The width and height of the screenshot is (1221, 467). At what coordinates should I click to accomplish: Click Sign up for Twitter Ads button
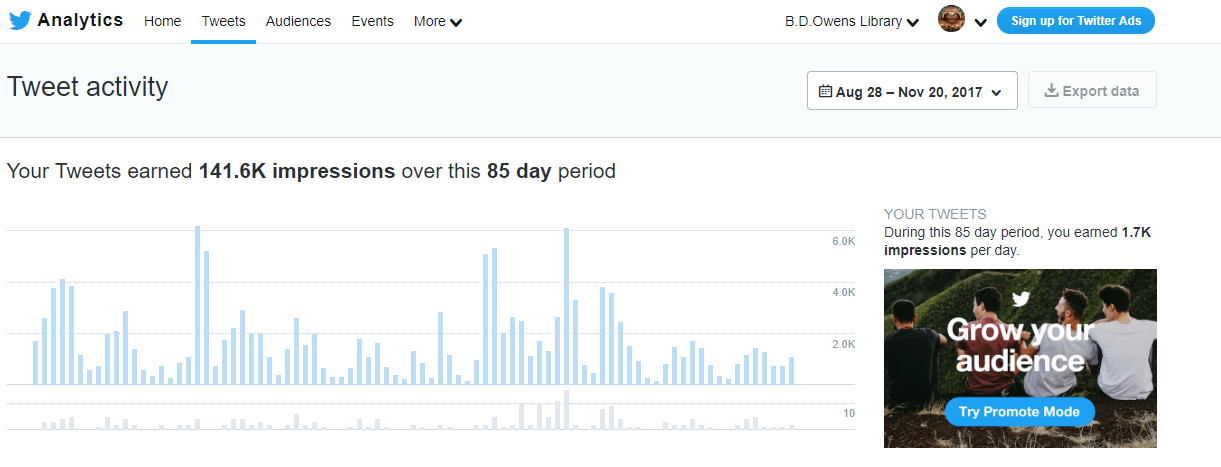(x=1076, y=21)
